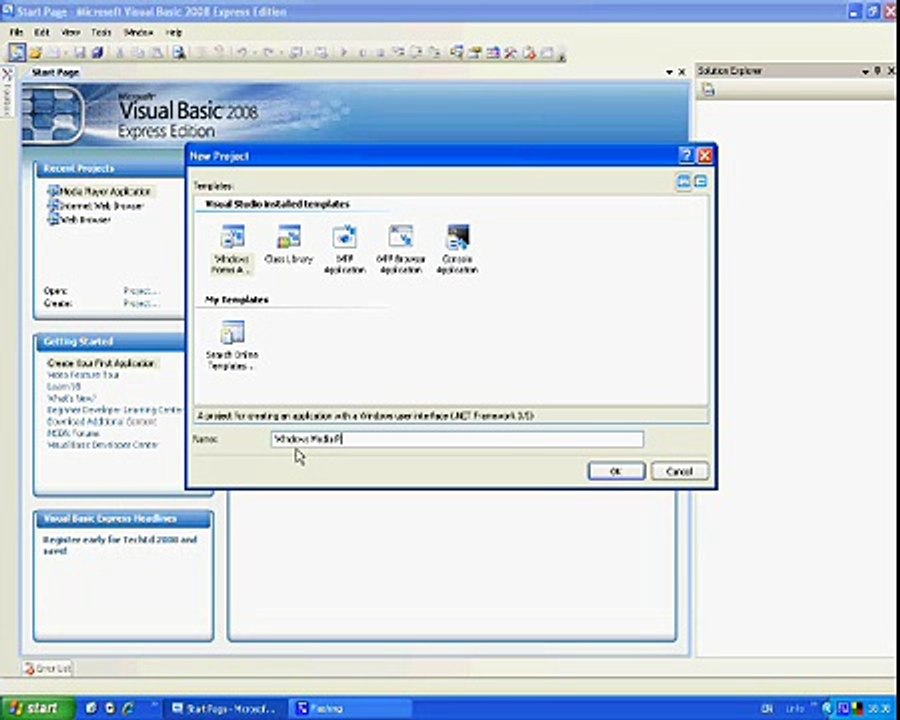
Task: Click Create Your First Application link
Action: pyautogui.click(x=101, y=363)
